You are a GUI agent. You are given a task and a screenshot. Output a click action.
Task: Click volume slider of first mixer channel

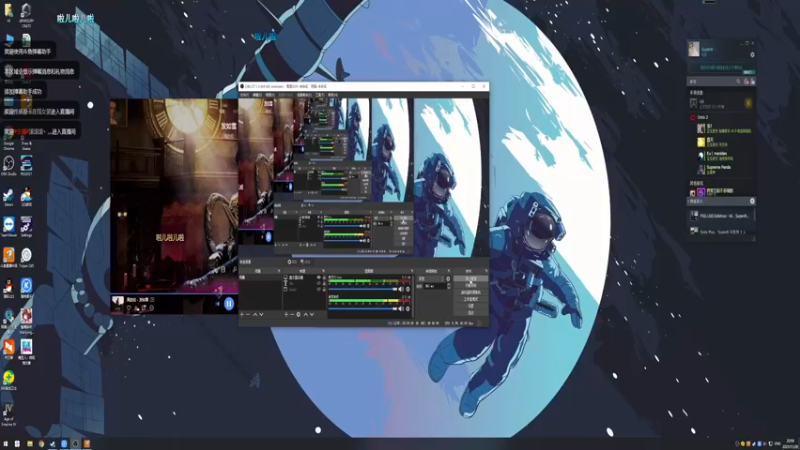363,289
